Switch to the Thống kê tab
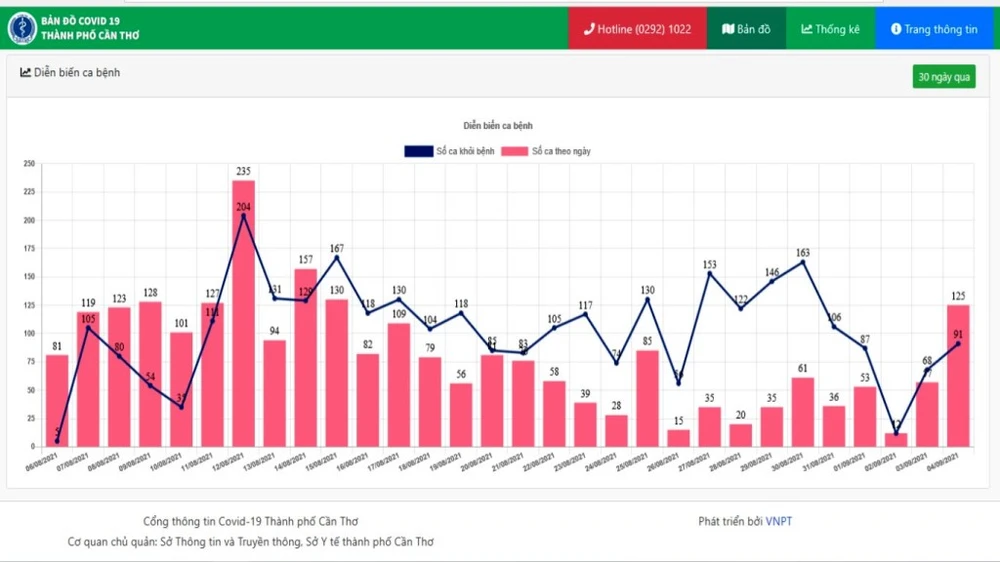This screenshot has height=562, width=1000. pos(830,29)
